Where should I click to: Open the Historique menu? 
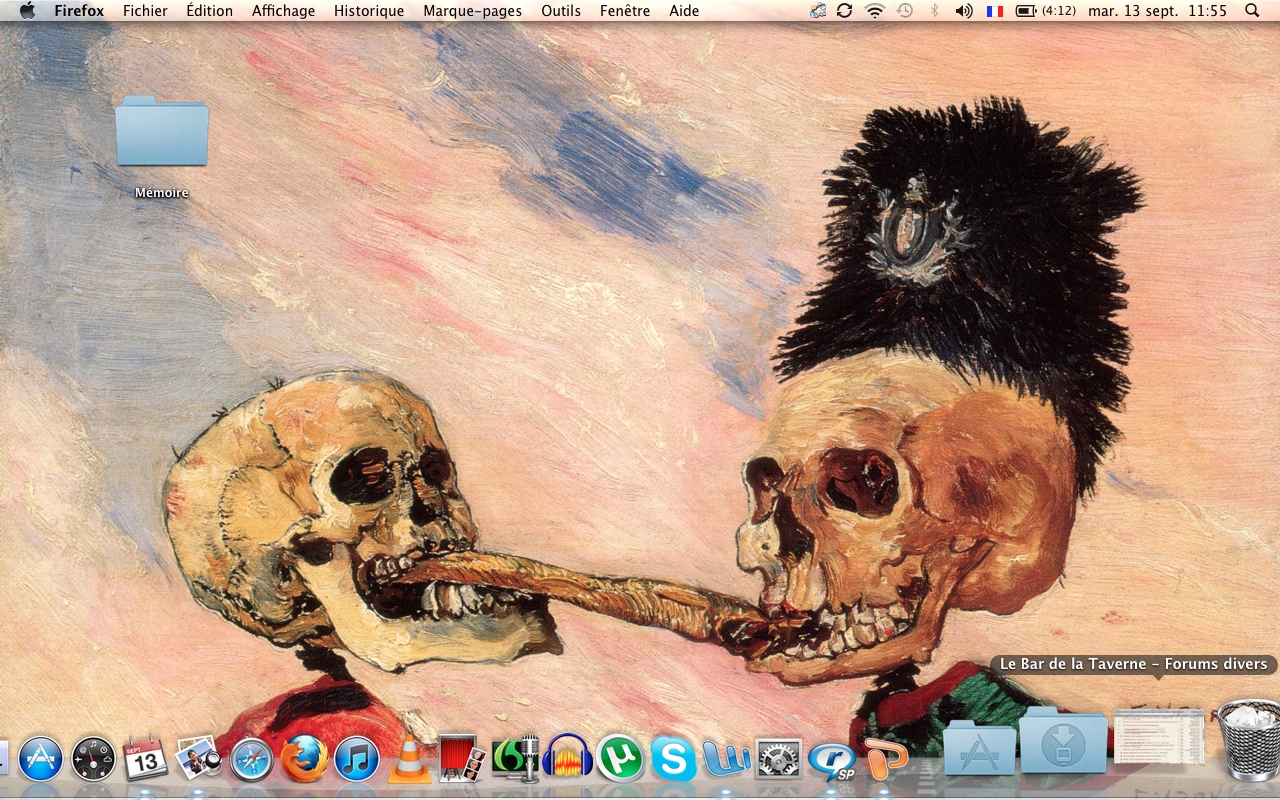click(369, 11)
